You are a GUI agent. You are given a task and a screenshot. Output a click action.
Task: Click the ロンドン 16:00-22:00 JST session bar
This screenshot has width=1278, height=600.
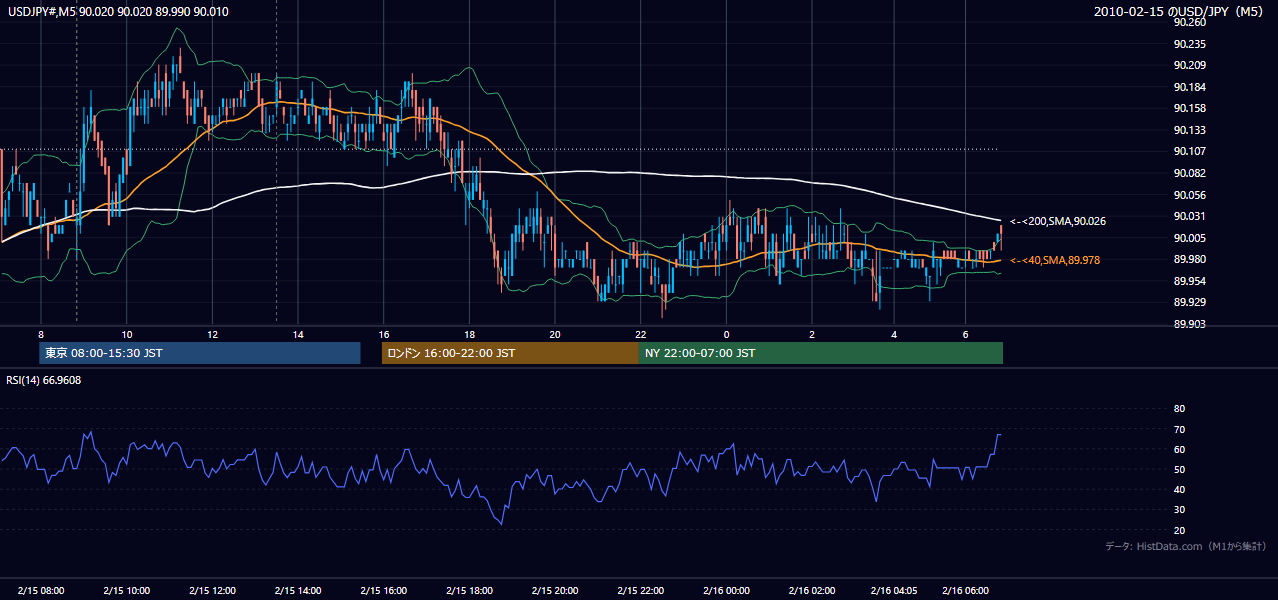point(510,353)
